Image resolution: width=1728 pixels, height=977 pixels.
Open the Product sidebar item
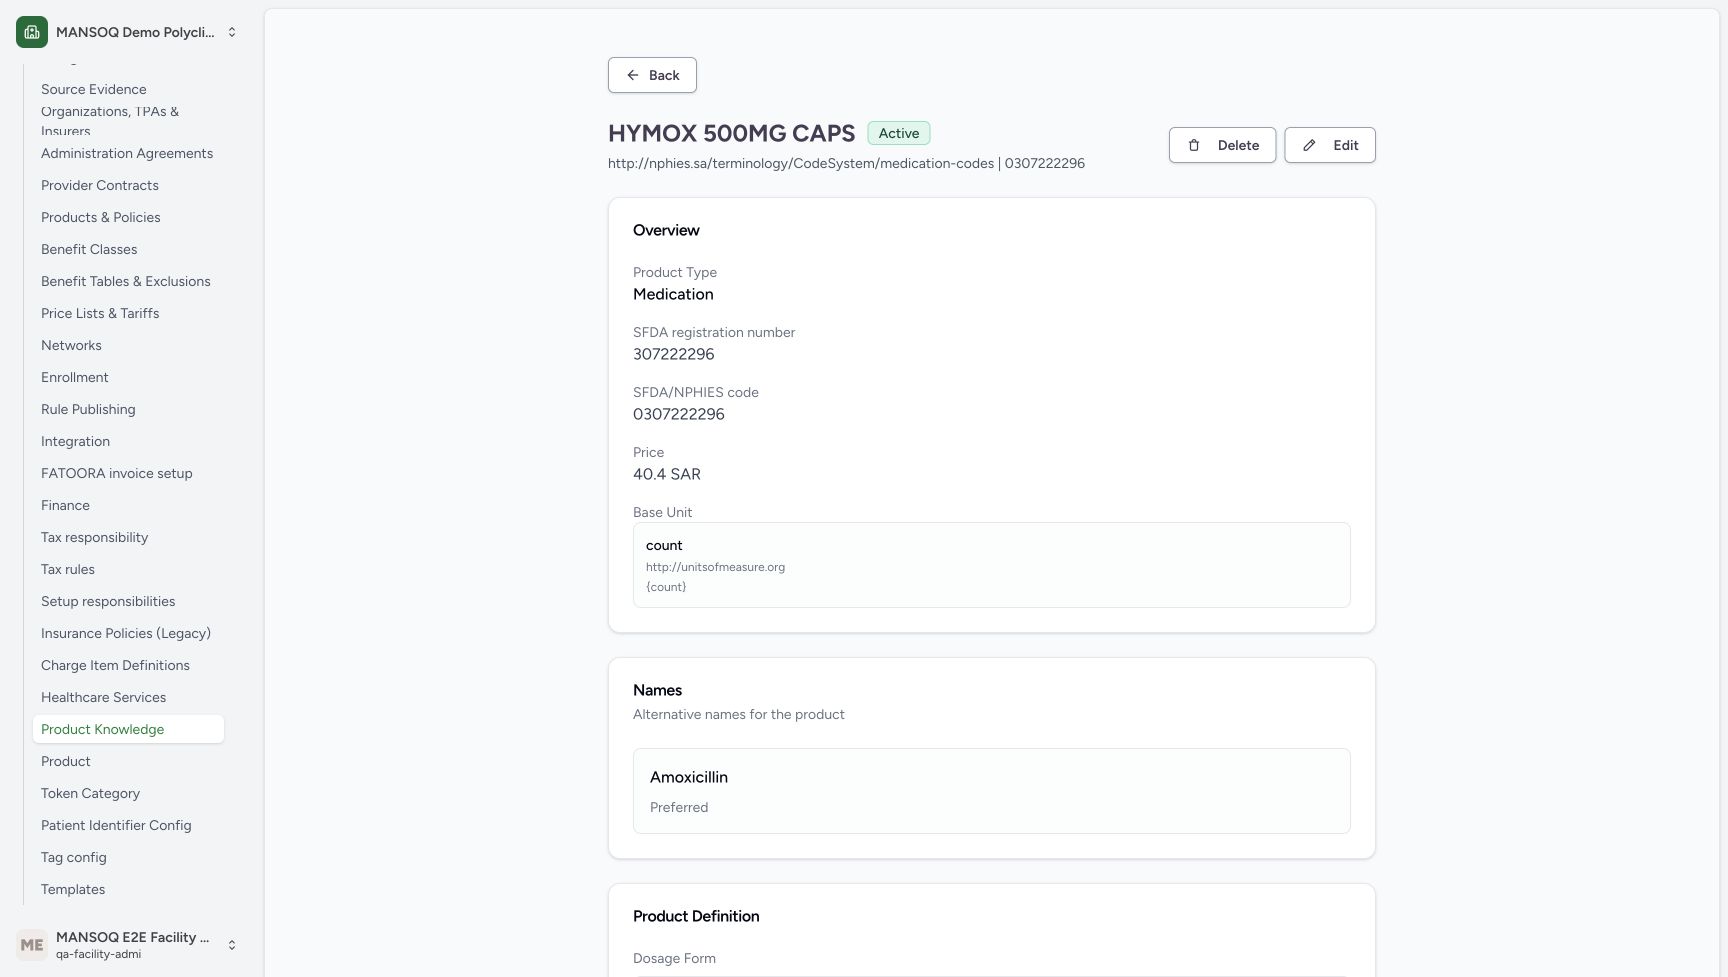(66, 761)
